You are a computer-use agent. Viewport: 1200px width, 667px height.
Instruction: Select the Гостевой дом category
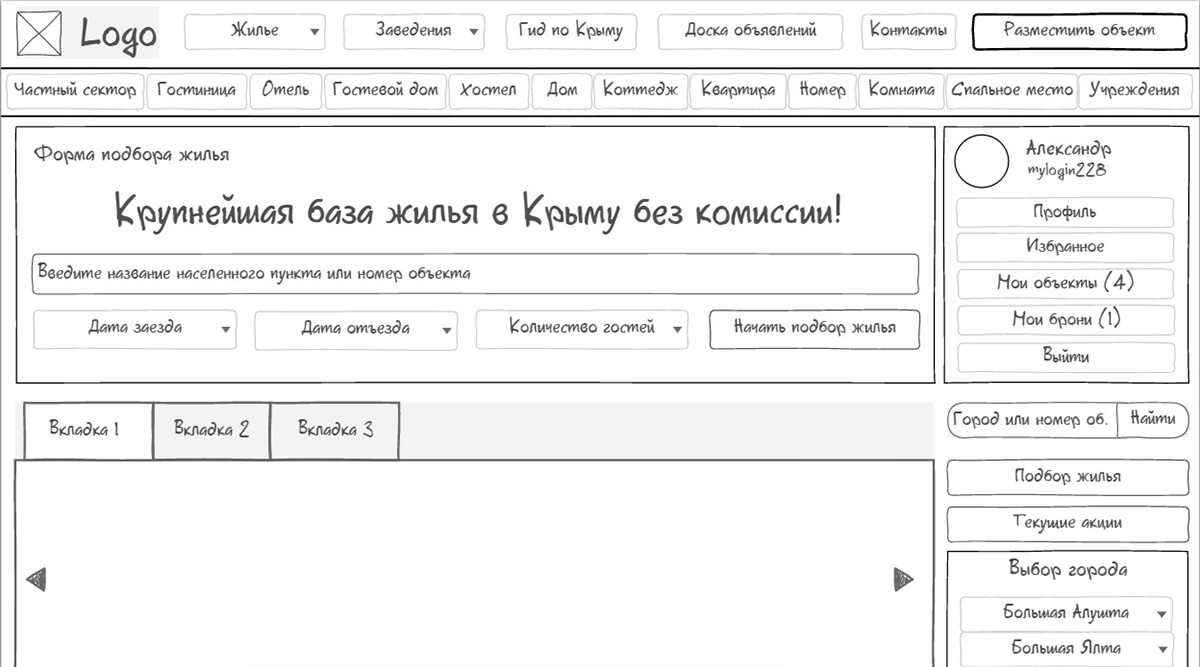click(385, 91)
